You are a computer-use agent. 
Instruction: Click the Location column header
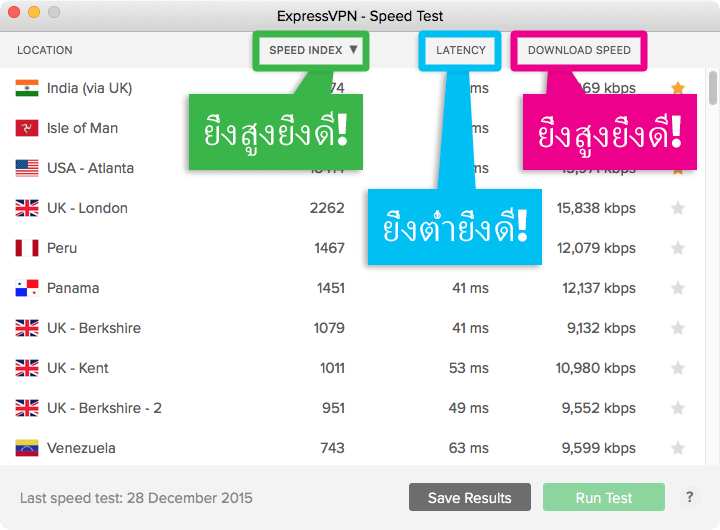pyautogui.click(x=45, y=50)
